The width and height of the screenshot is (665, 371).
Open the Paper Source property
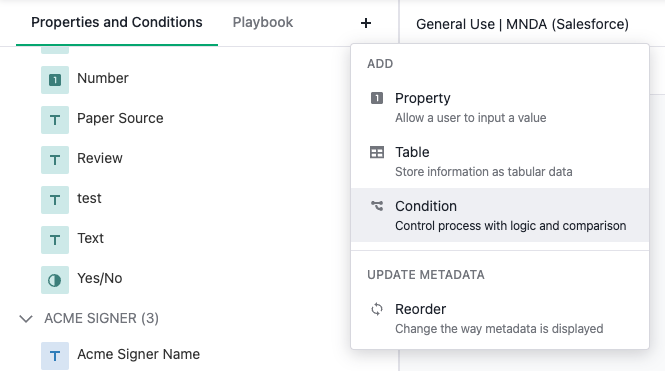(120, 118)
